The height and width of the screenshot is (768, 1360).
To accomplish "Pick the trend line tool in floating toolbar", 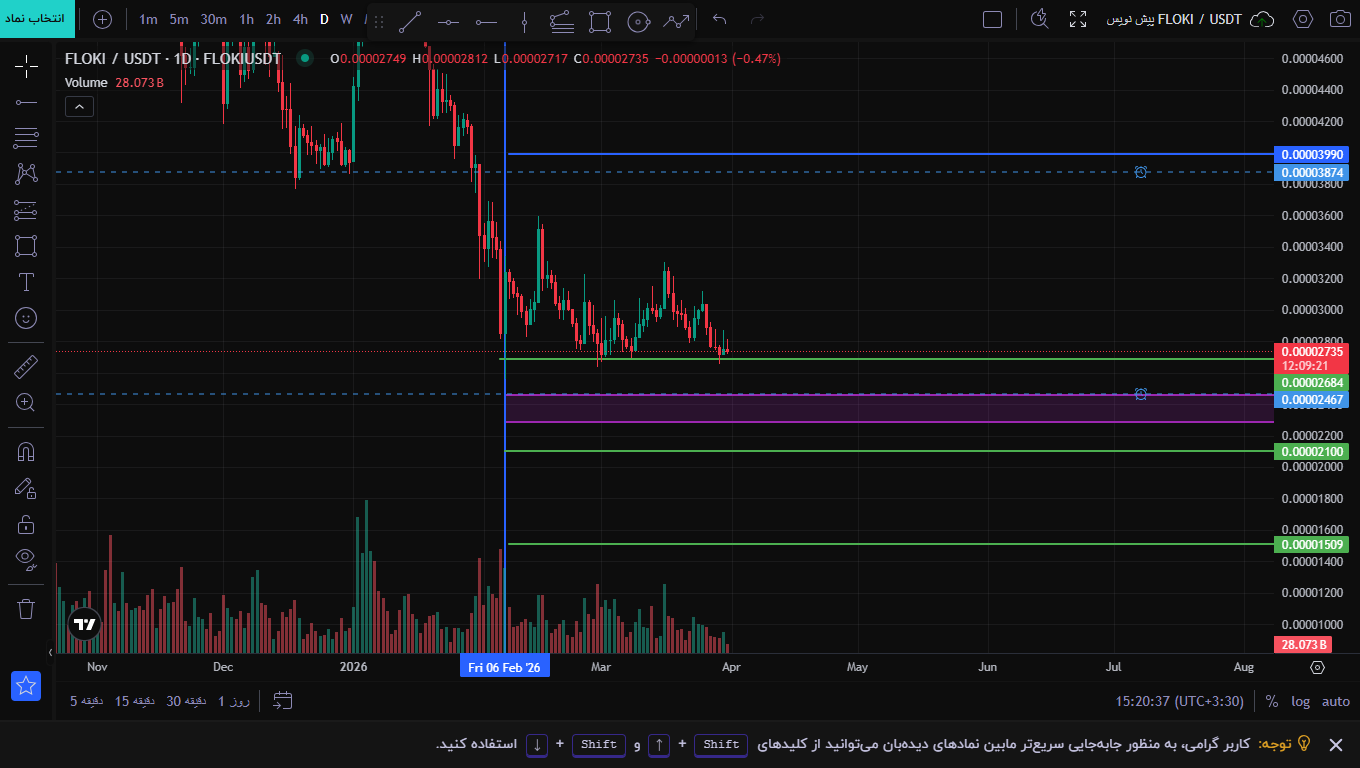I will [x=410, y=21].
